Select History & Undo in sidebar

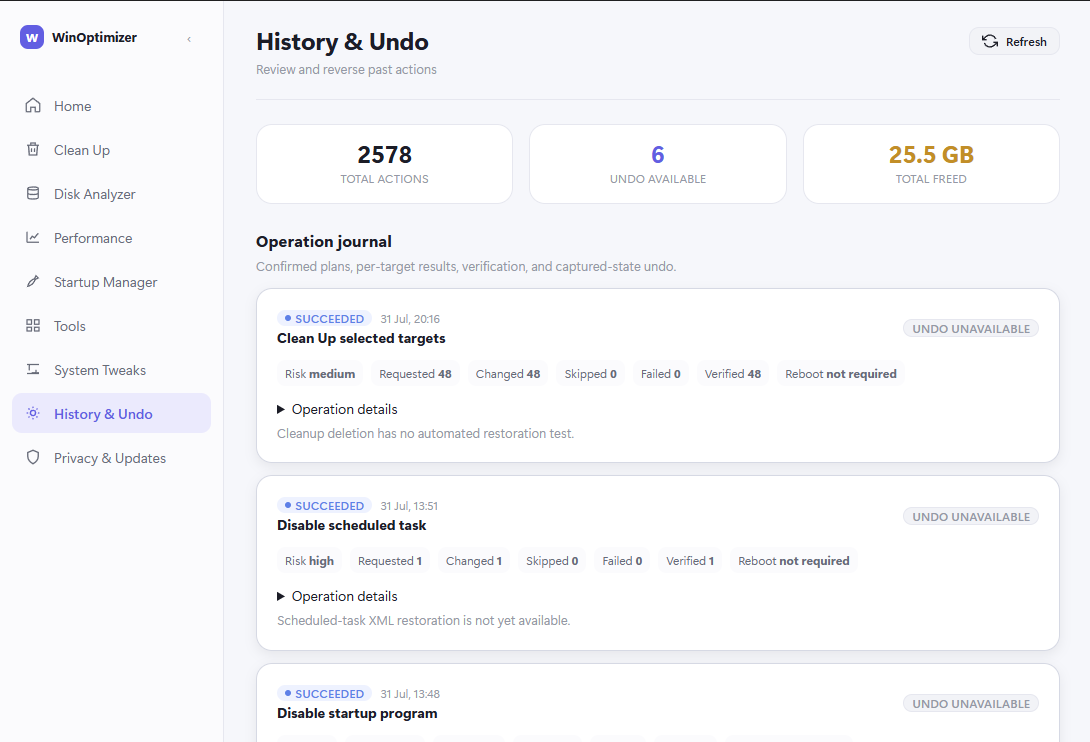[111, 413]
